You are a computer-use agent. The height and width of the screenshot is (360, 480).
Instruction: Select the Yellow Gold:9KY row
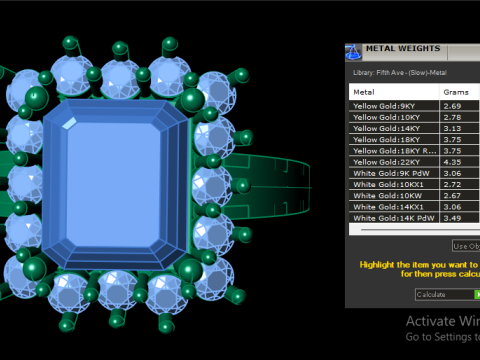tap(414, 106)
